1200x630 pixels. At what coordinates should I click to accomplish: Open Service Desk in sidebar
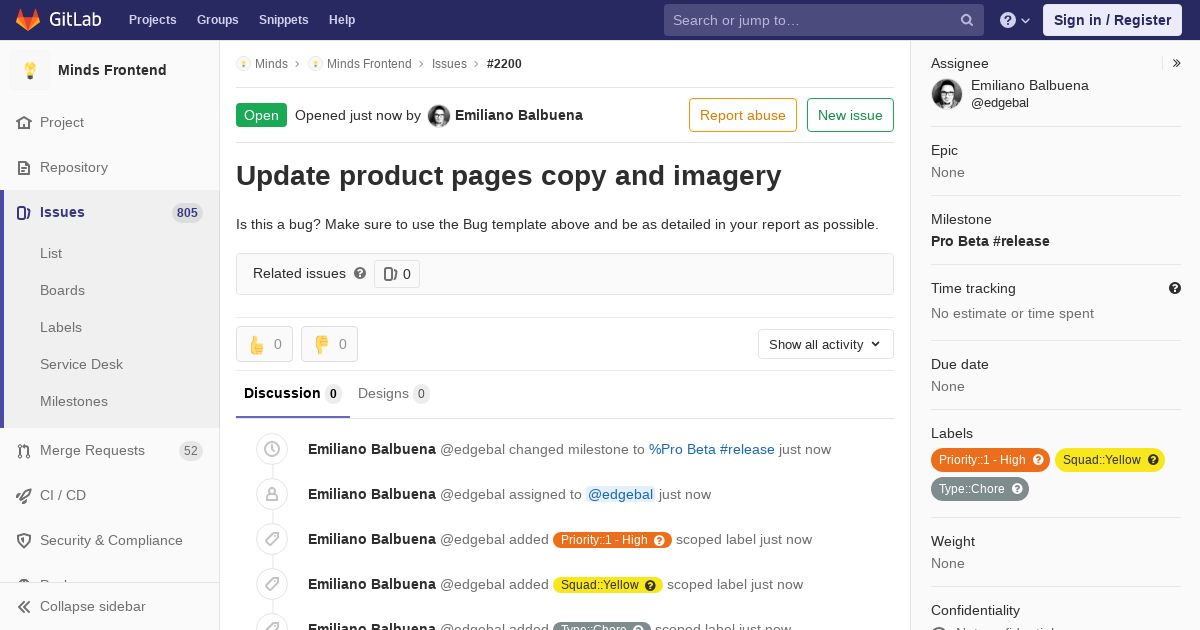point(81,365)
